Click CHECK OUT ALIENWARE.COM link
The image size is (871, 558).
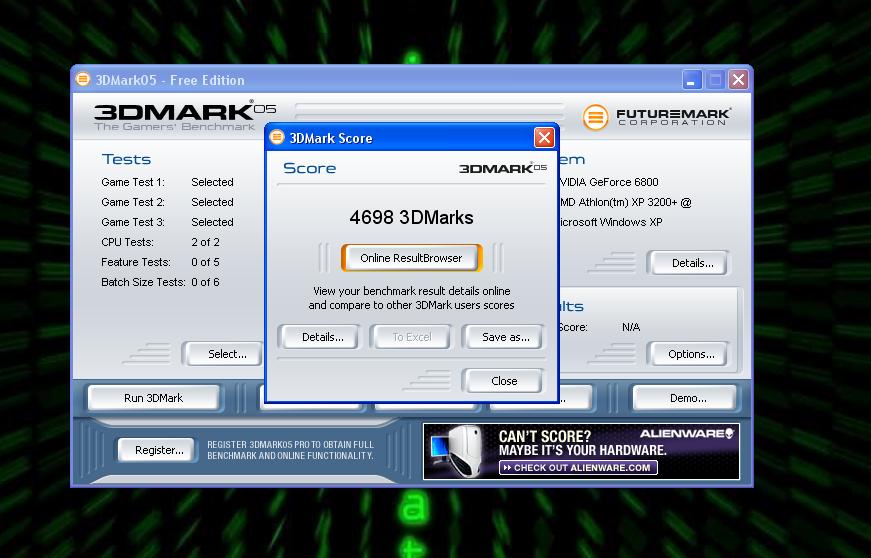578,468
